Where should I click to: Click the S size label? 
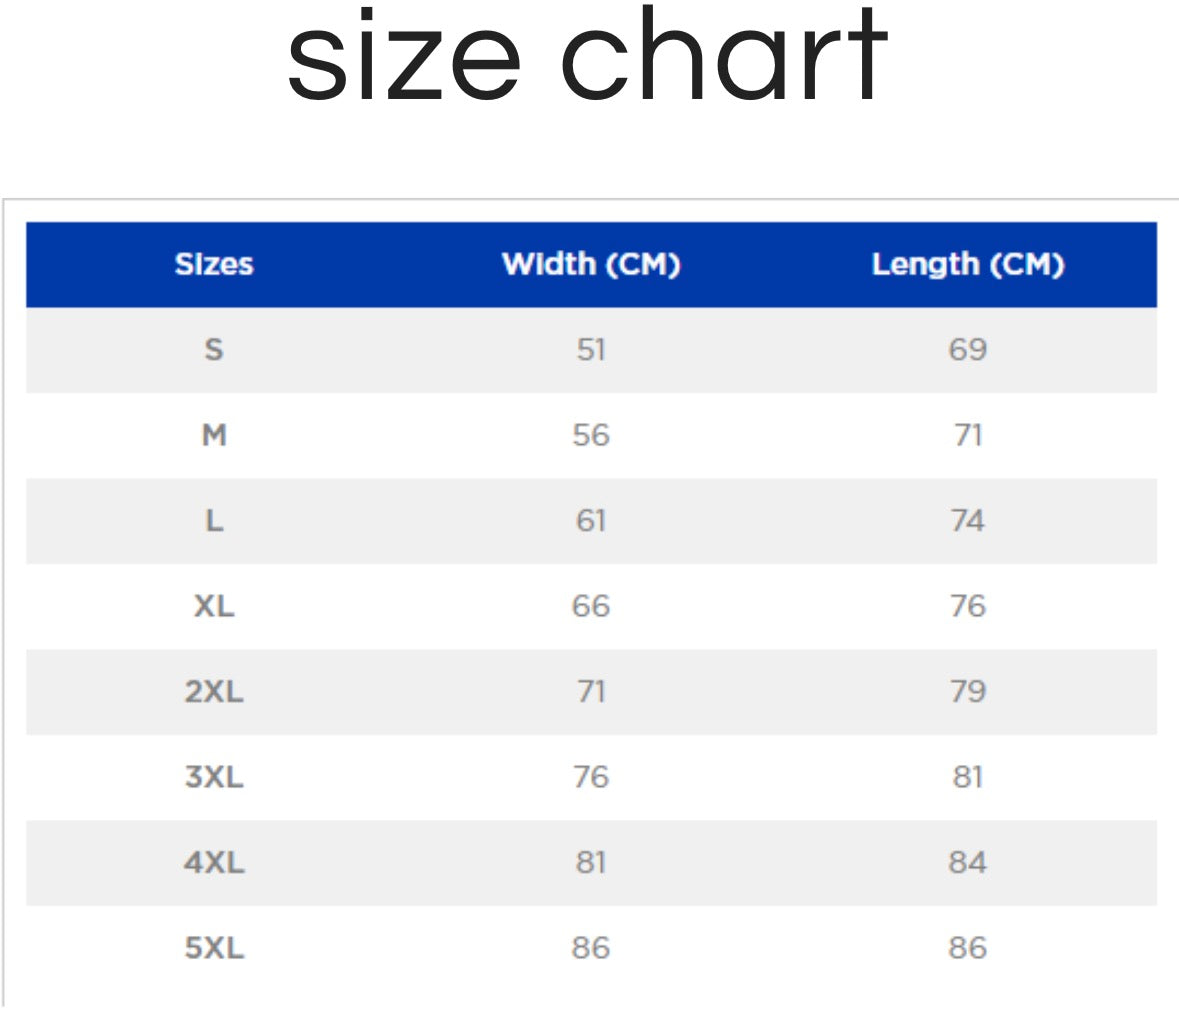214,349
